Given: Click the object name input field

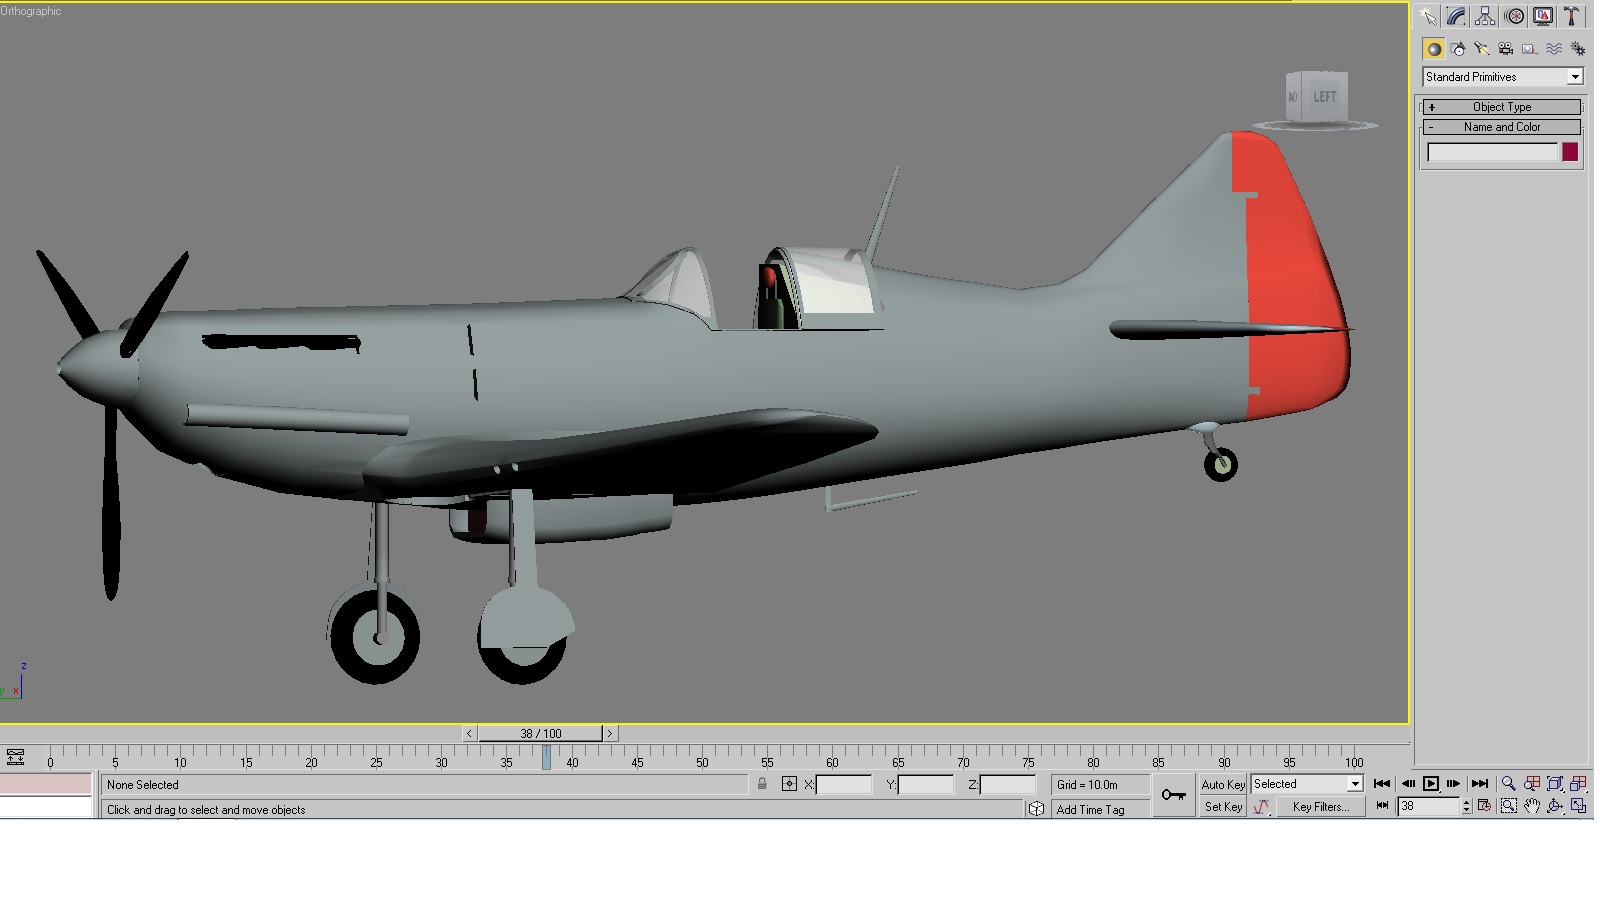Looking at the screenshot, I should (x=1492, y=152).
